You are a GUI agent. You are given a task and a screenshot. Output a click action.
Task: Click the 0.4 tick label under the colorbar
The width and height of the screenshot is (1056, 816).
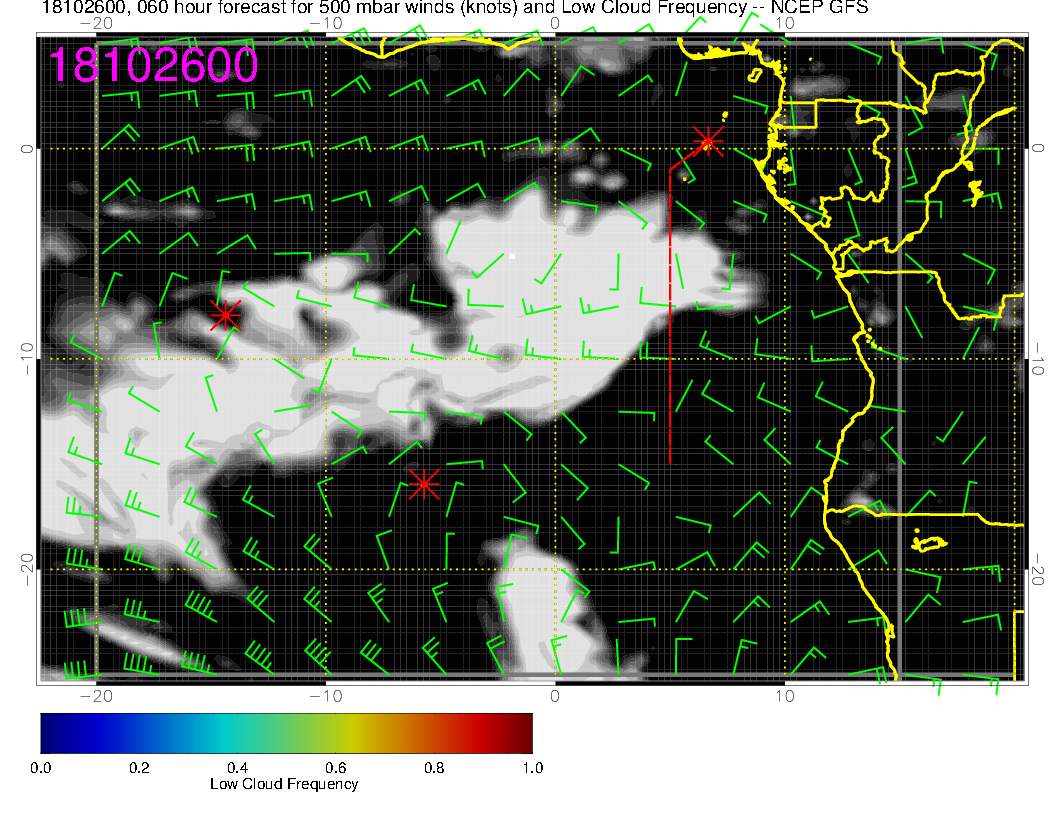point(237,767)
